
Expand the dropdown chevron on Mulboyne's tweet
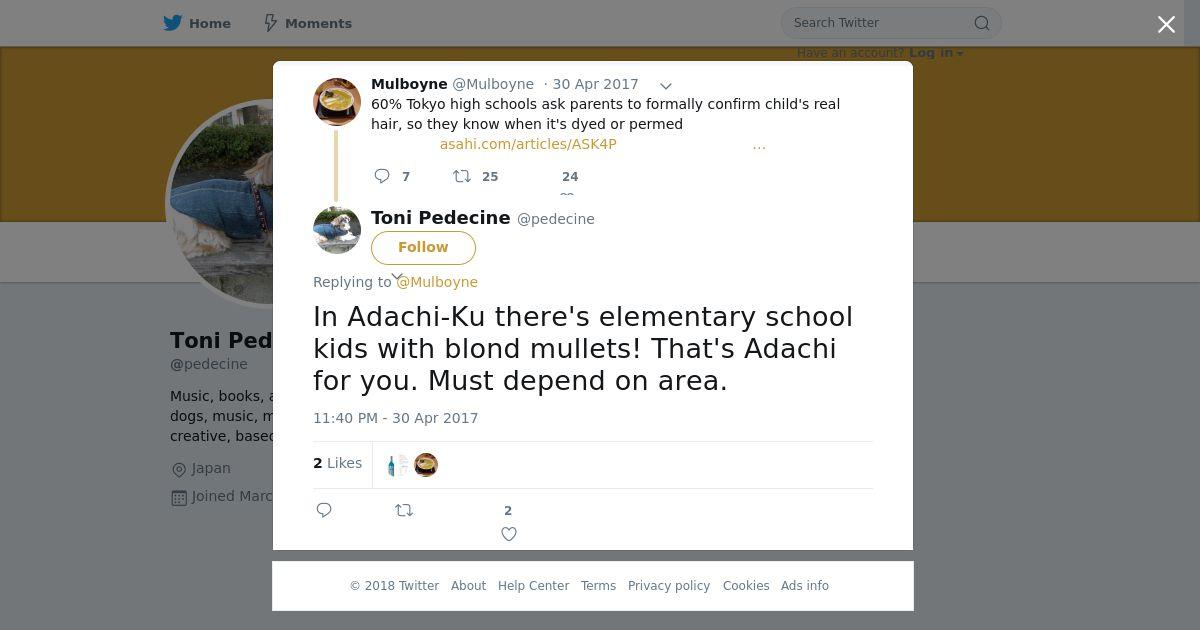point(666,86)
